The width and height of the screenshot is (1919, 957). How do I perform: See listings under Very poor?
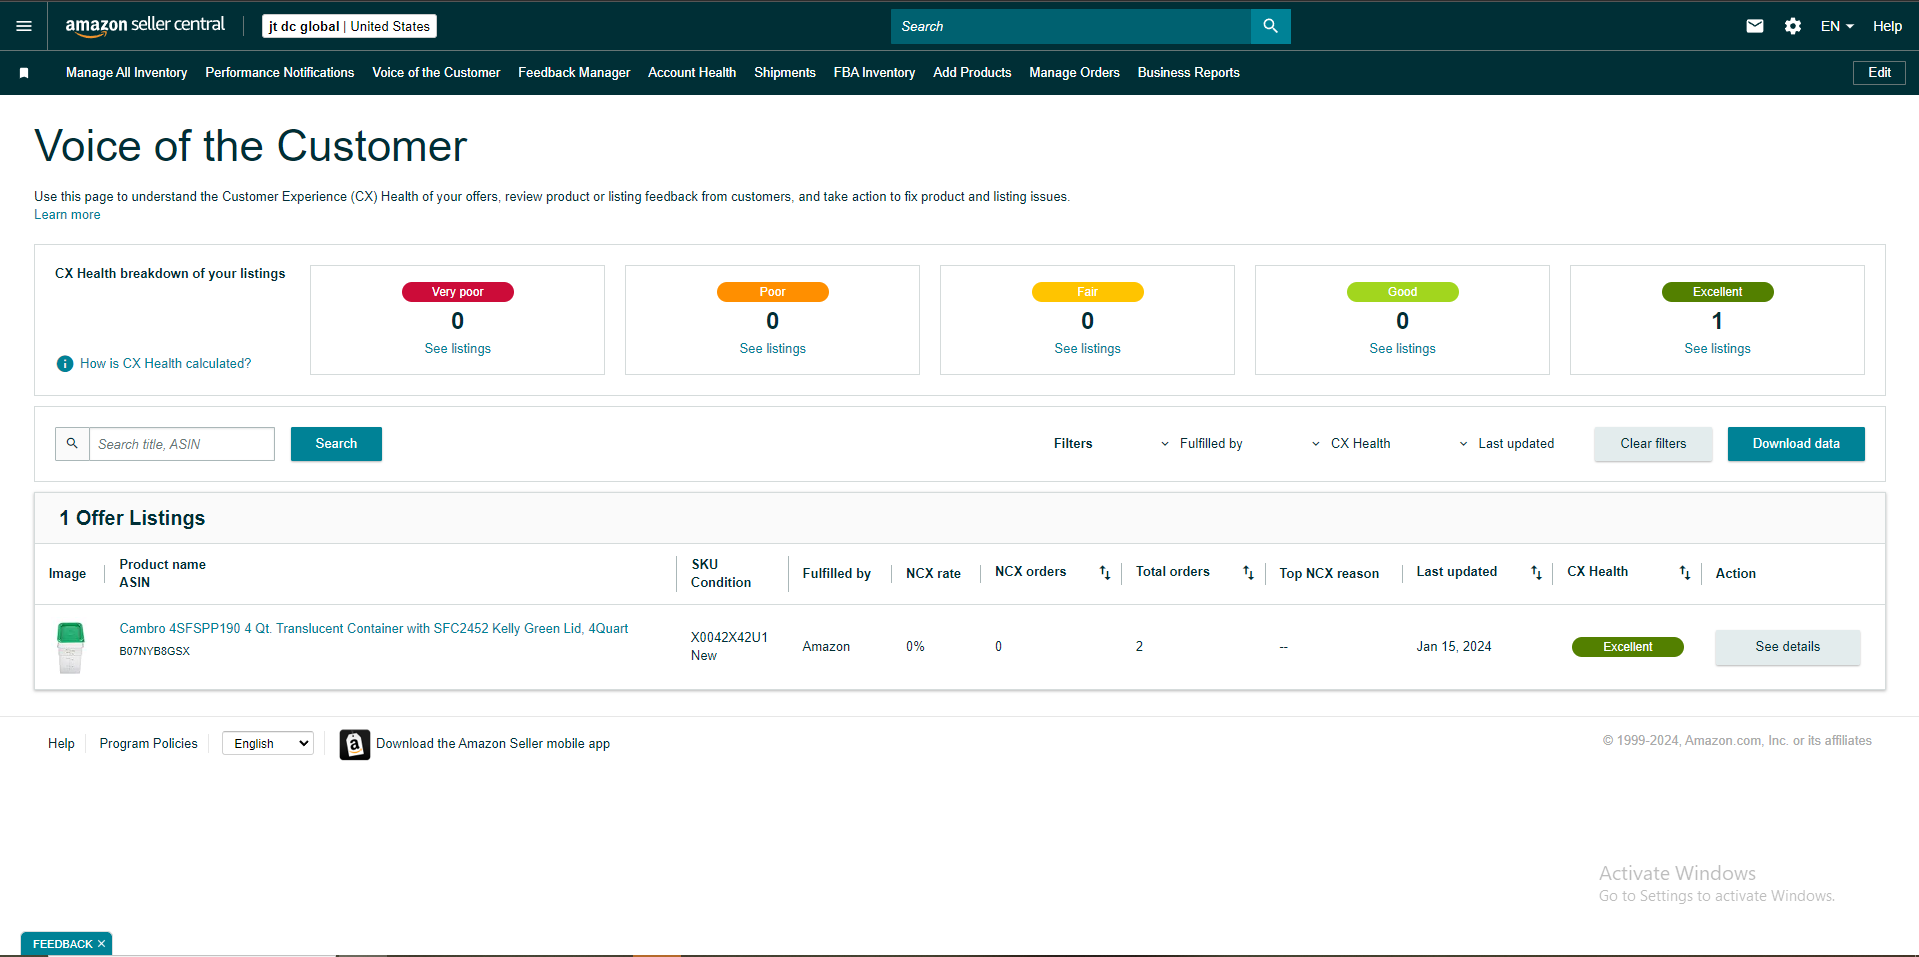(x=458, y=349)
